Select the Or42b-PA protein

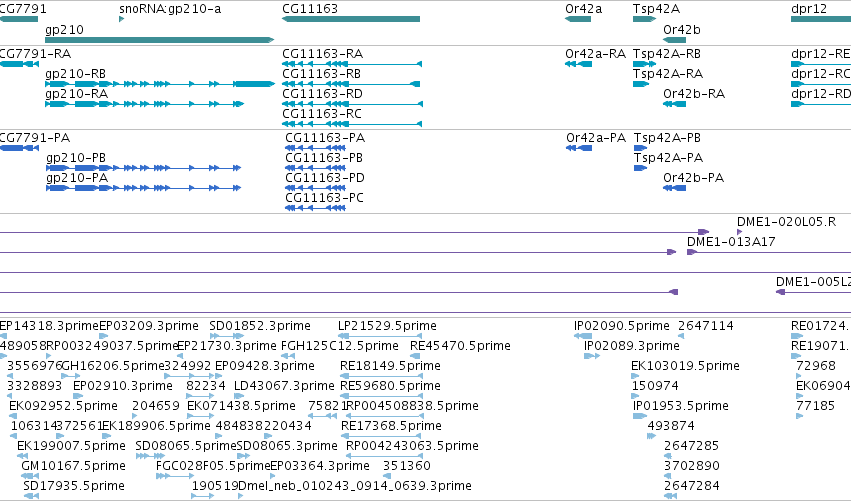coord(675,188)
